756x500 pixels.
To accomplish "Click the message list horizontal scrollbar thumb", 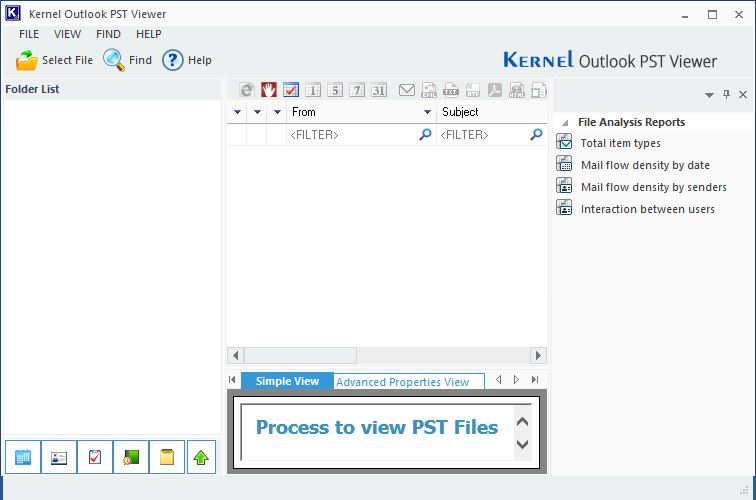I will click(300, 356).
